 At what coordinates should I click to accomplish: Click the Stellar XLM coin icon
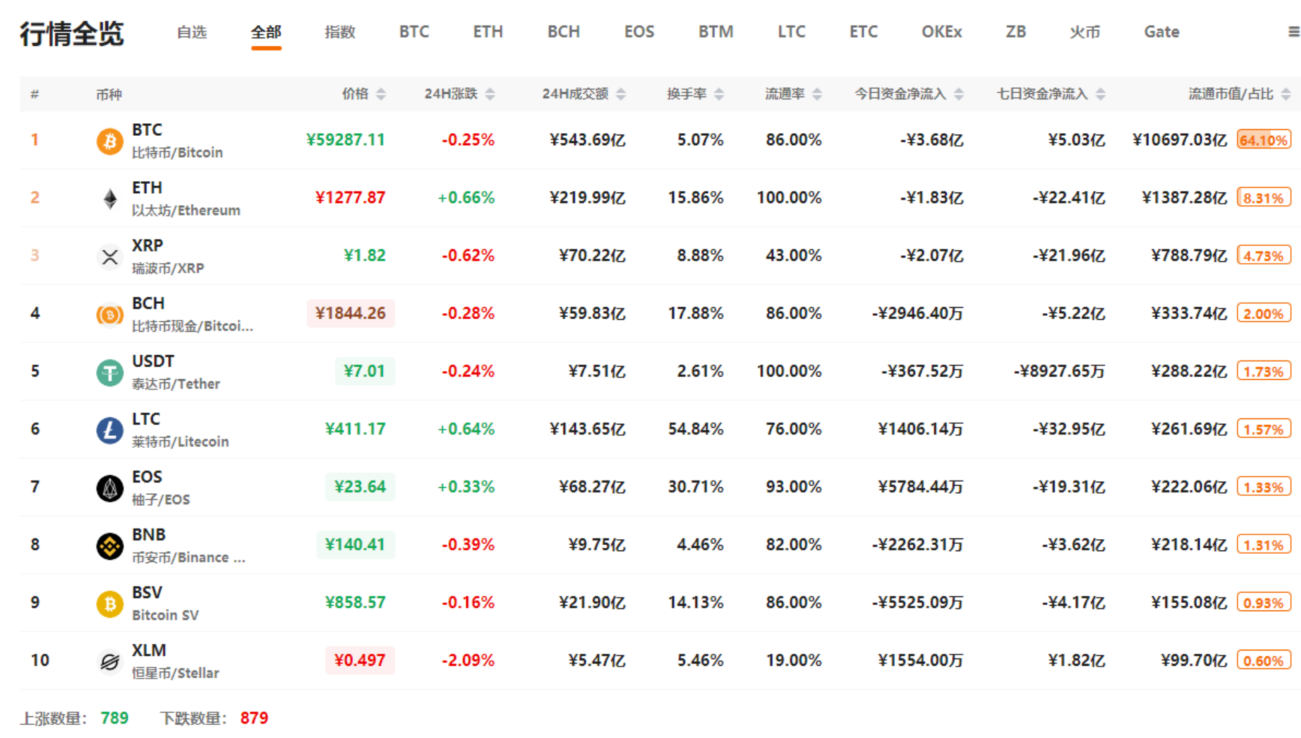tap(109, 662)
